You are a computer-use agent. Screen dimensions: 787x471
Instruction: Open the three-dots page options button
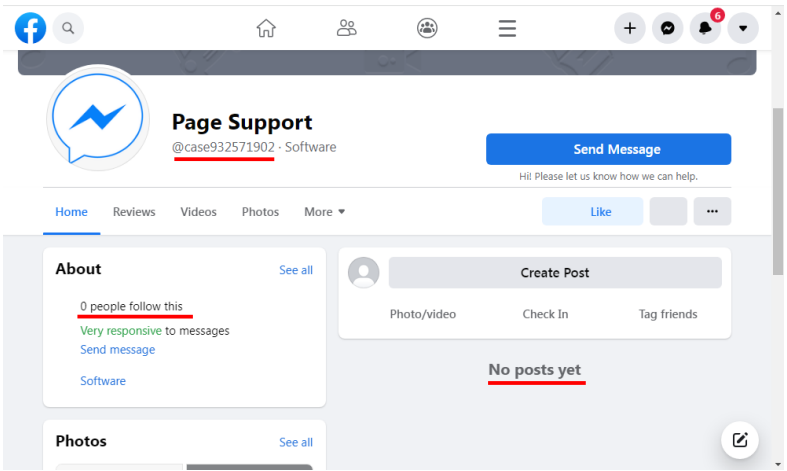pos(712,212)
